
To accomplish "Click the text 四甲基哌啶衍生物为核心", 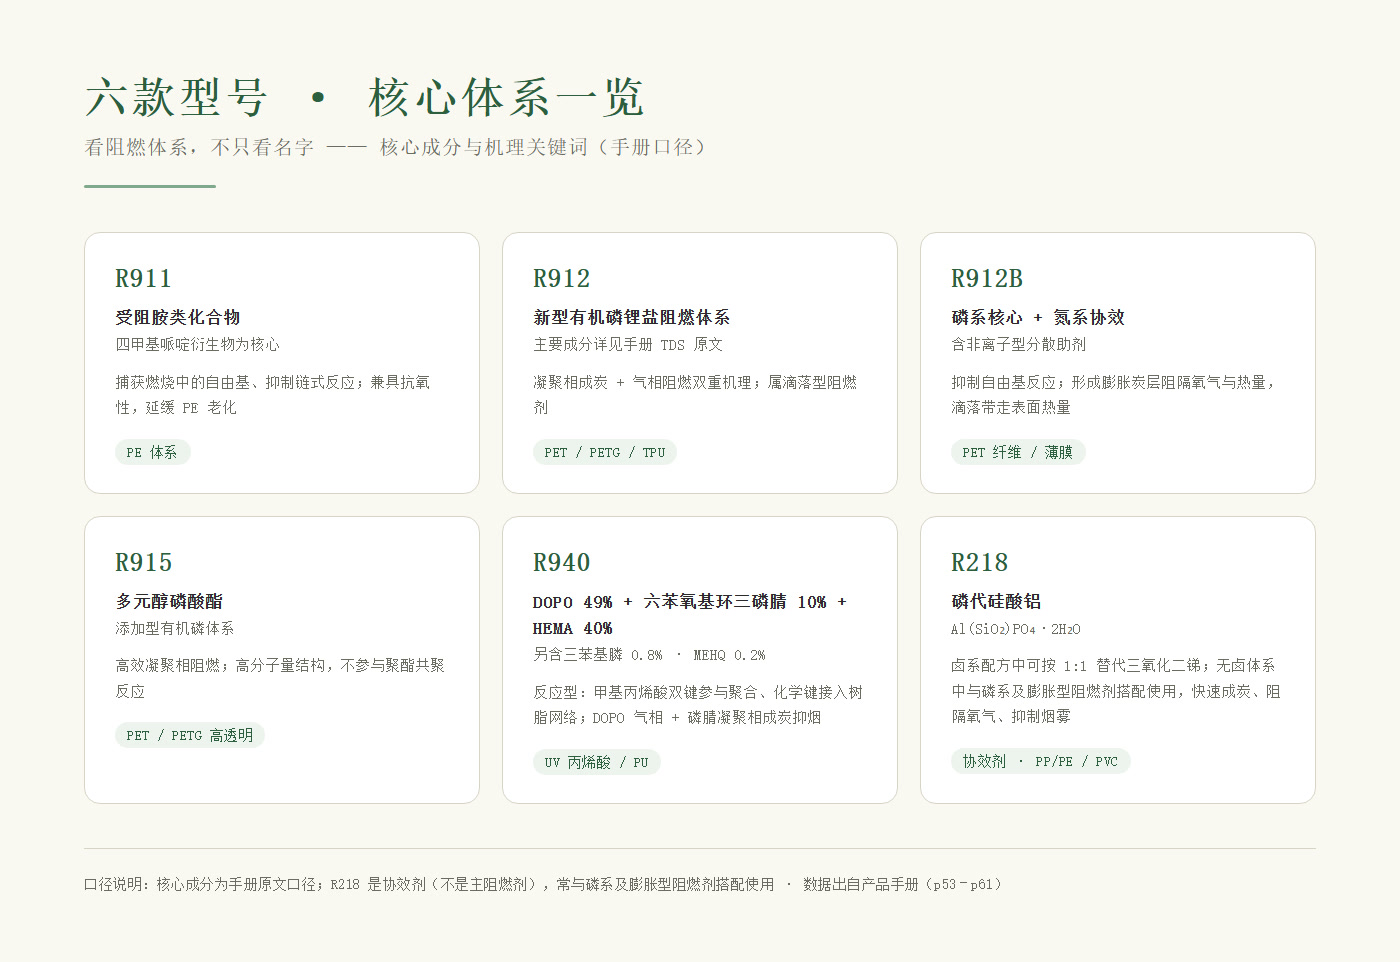I will click(197, 344).
